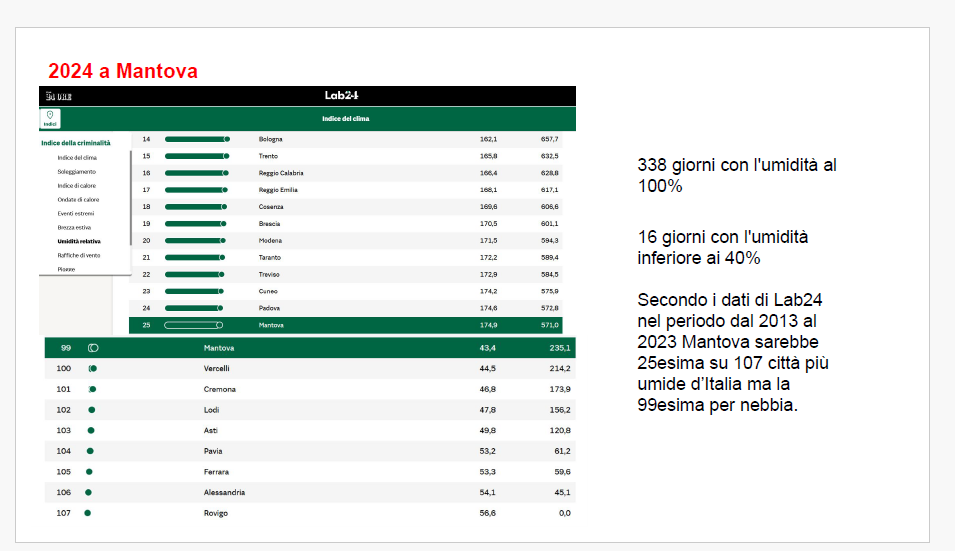Click the dot marker beside Lodi

[91, 410]
